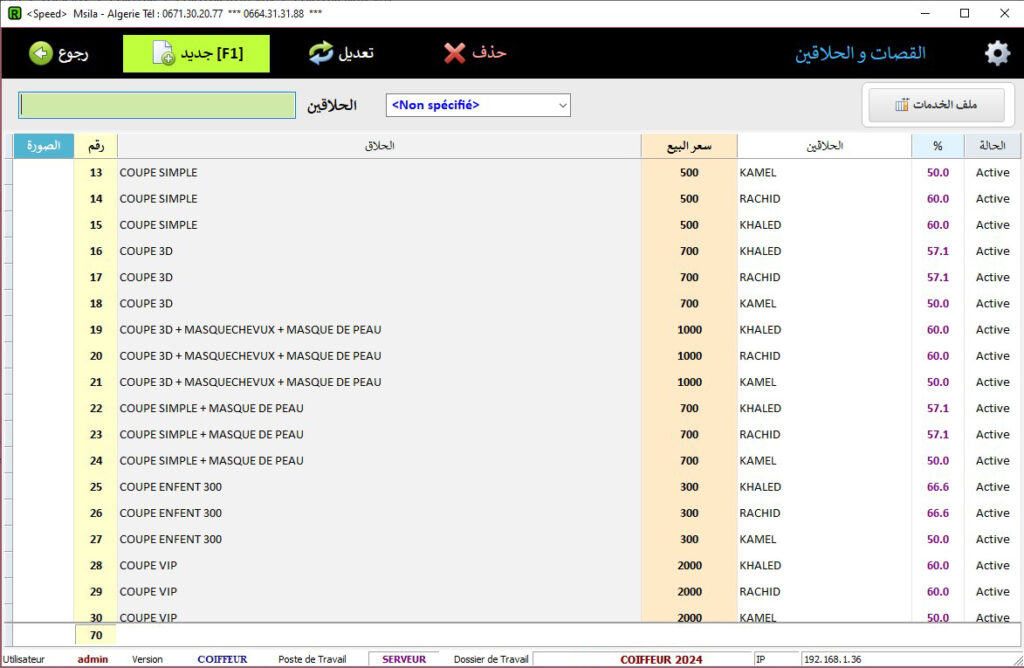Click the رجوع back button
Image resolution: width=1024 pixels, height=668 pixels.
(59, 54)
